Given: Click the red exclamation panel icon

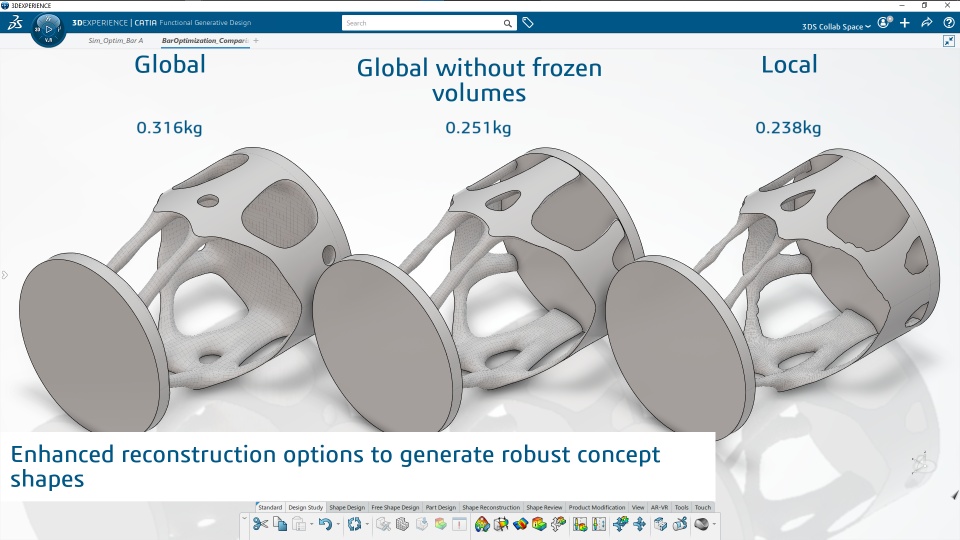Looking at the screenshot, I should point(459,524).
